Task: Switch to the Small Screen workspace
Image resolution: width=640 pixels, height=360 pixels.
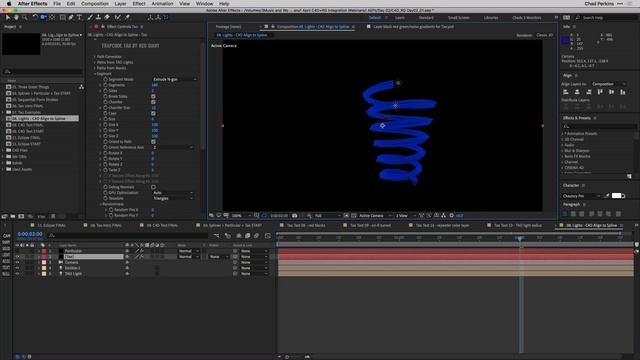Action: click(458, 18)
